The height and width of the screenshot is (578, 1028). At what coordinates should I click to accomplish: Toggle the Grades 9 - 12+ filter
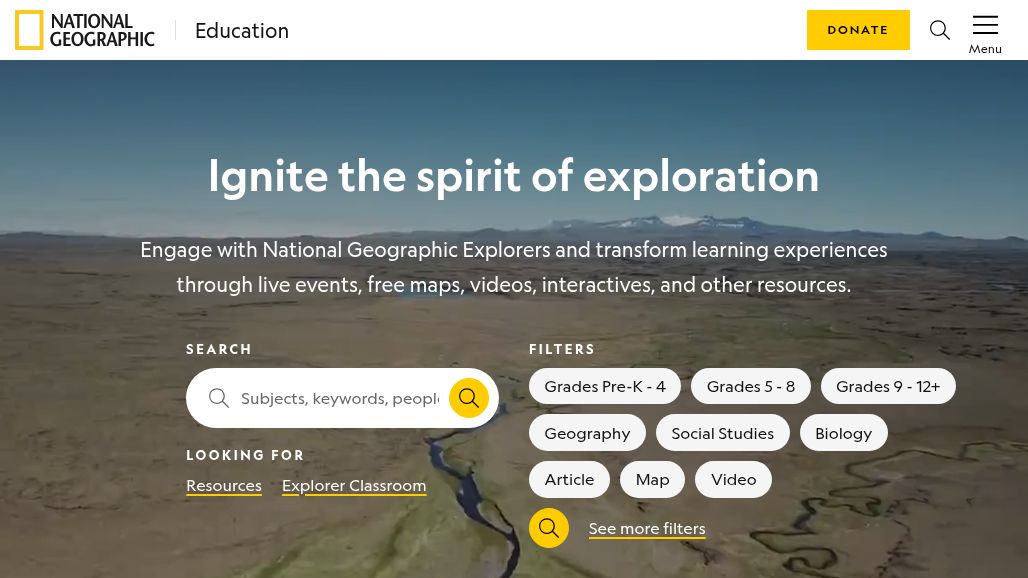[888, 386]
